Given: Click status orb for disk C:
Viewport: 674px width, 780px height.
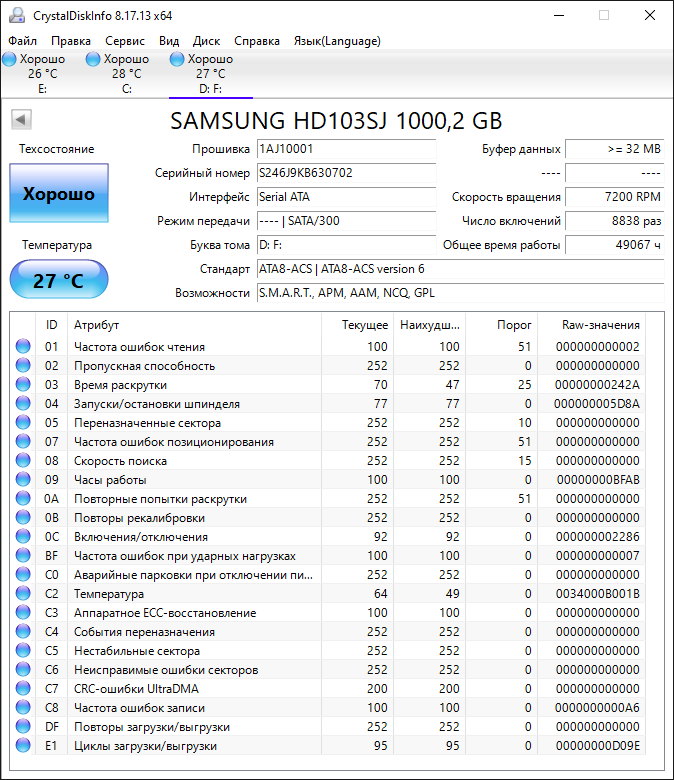Looking at the screenshot, I should tap(93, 59).
